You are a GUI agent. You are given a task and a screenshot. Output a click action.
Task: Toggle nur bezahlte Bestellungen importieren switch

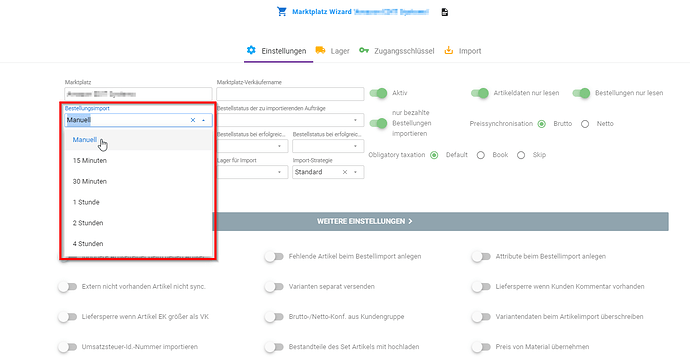click(378, 123)
